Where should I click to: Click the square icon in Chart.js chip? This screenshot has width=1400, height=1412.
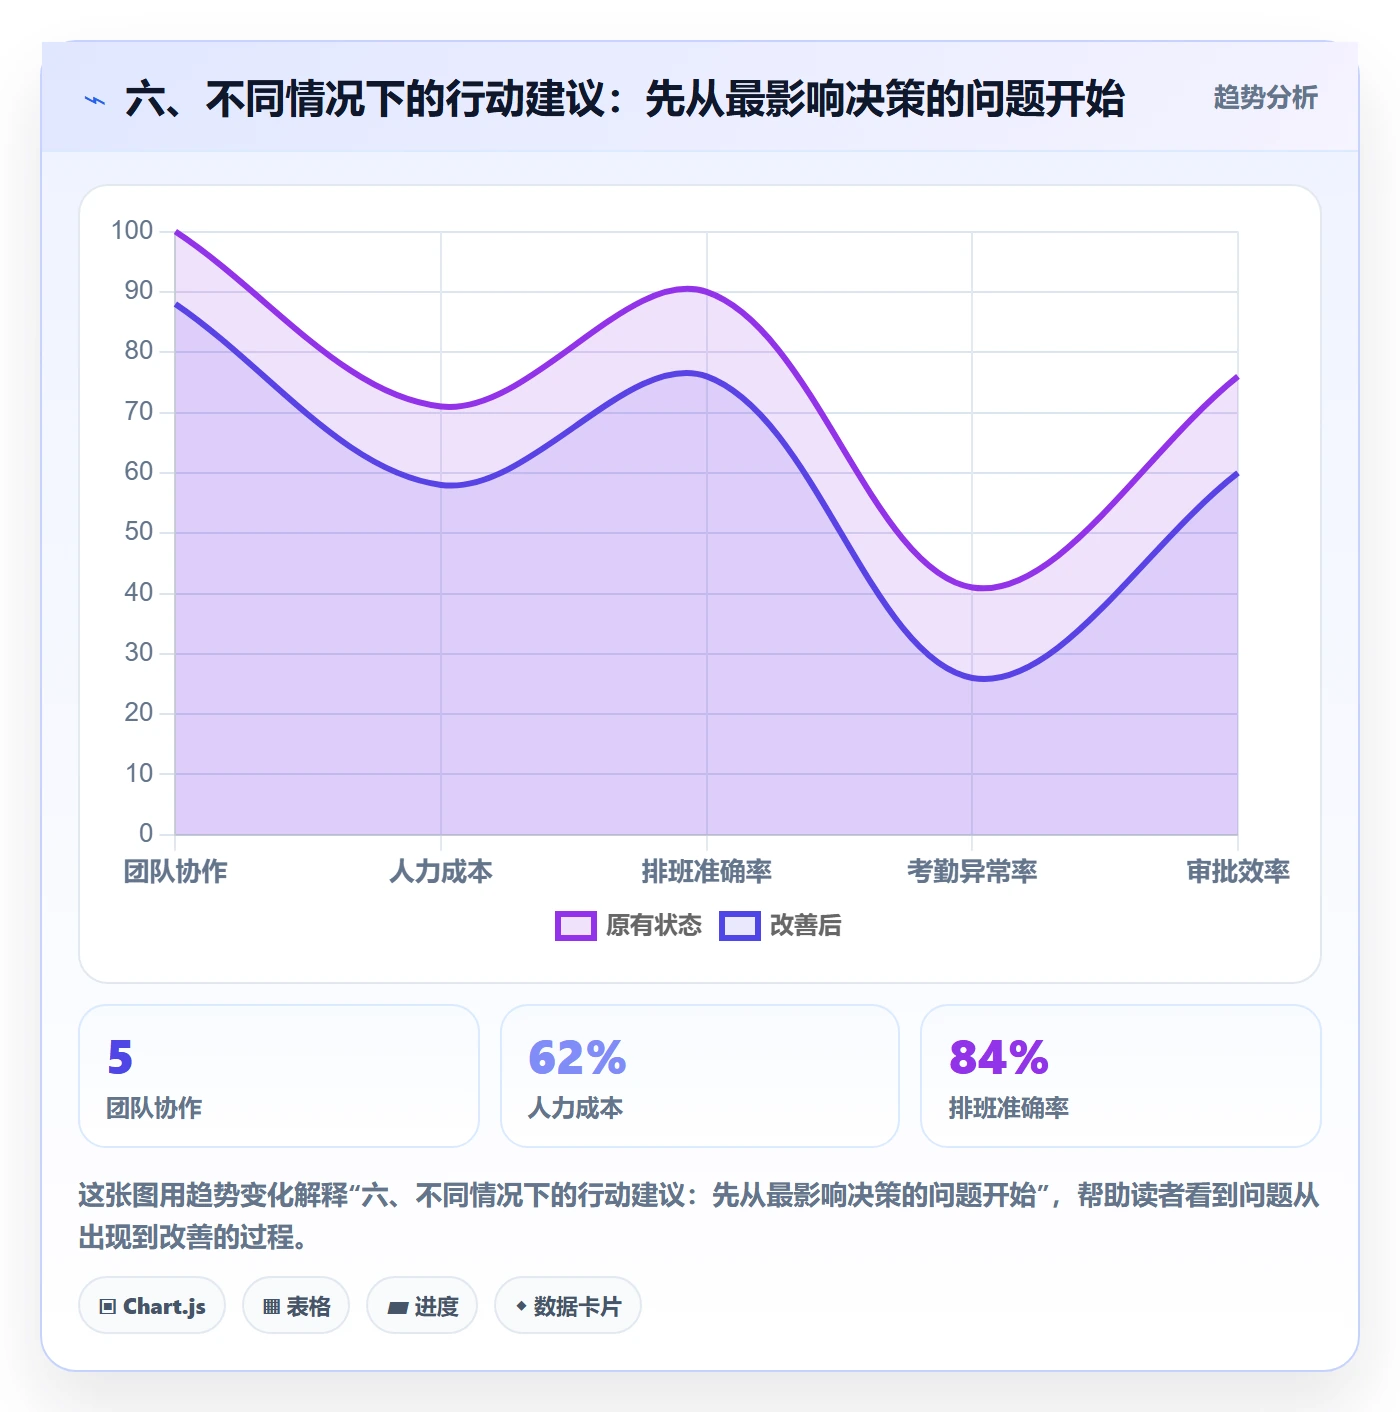[x=108, y=1306]
